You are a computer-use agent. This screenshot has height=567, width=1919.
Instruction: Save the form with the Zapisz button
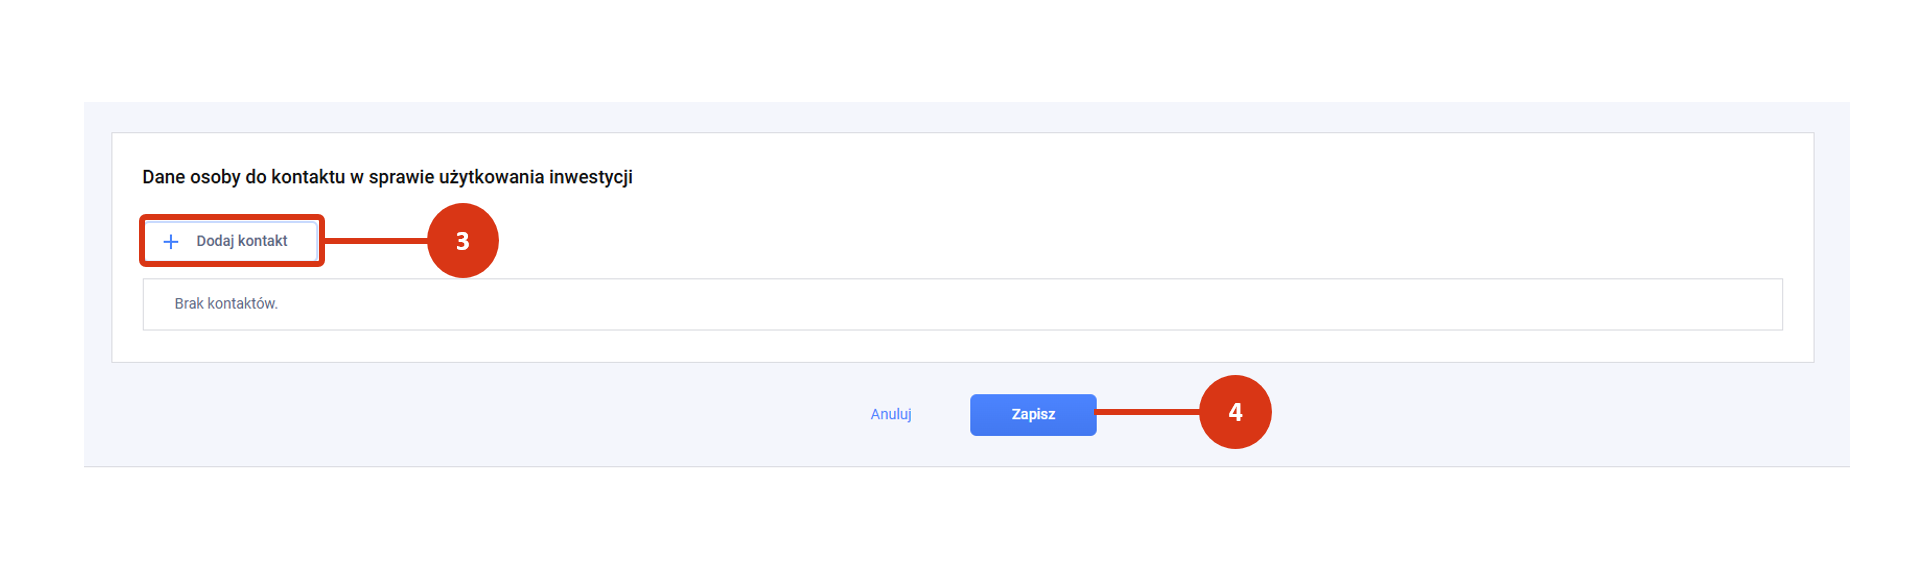pos(1033,414)
